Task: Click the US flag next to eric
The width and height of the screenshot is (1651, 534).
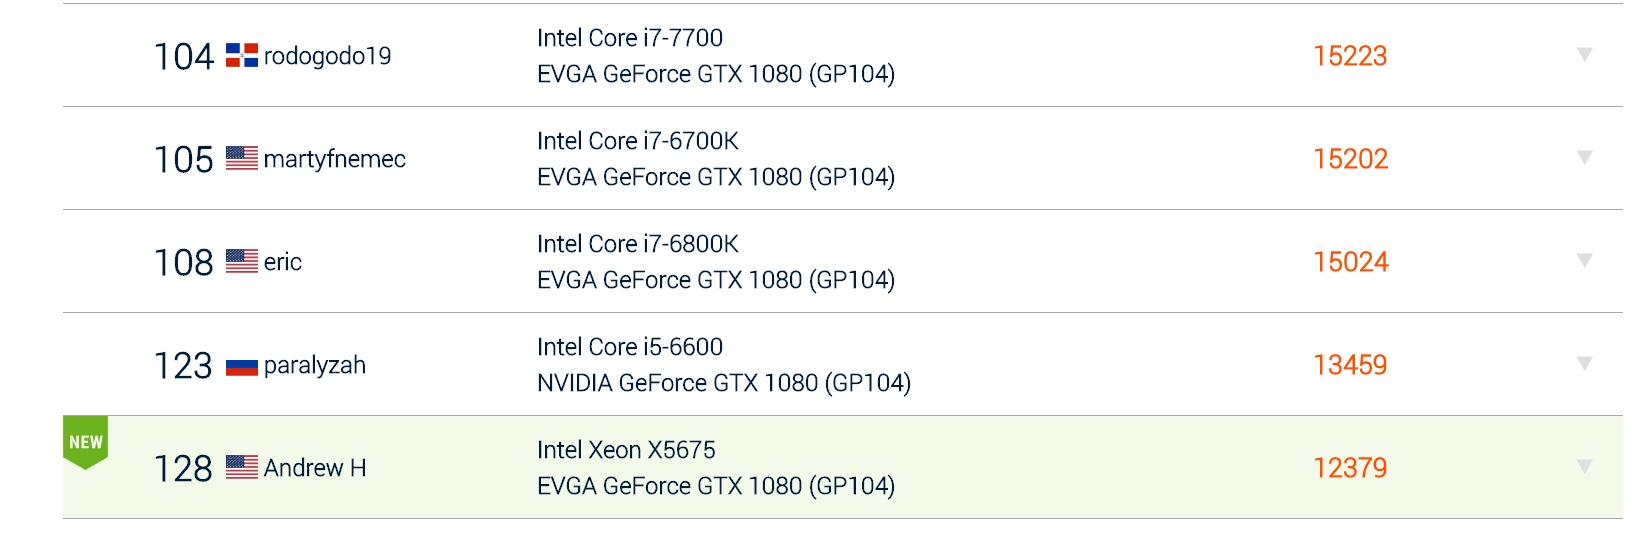Action: click(242, 261)
